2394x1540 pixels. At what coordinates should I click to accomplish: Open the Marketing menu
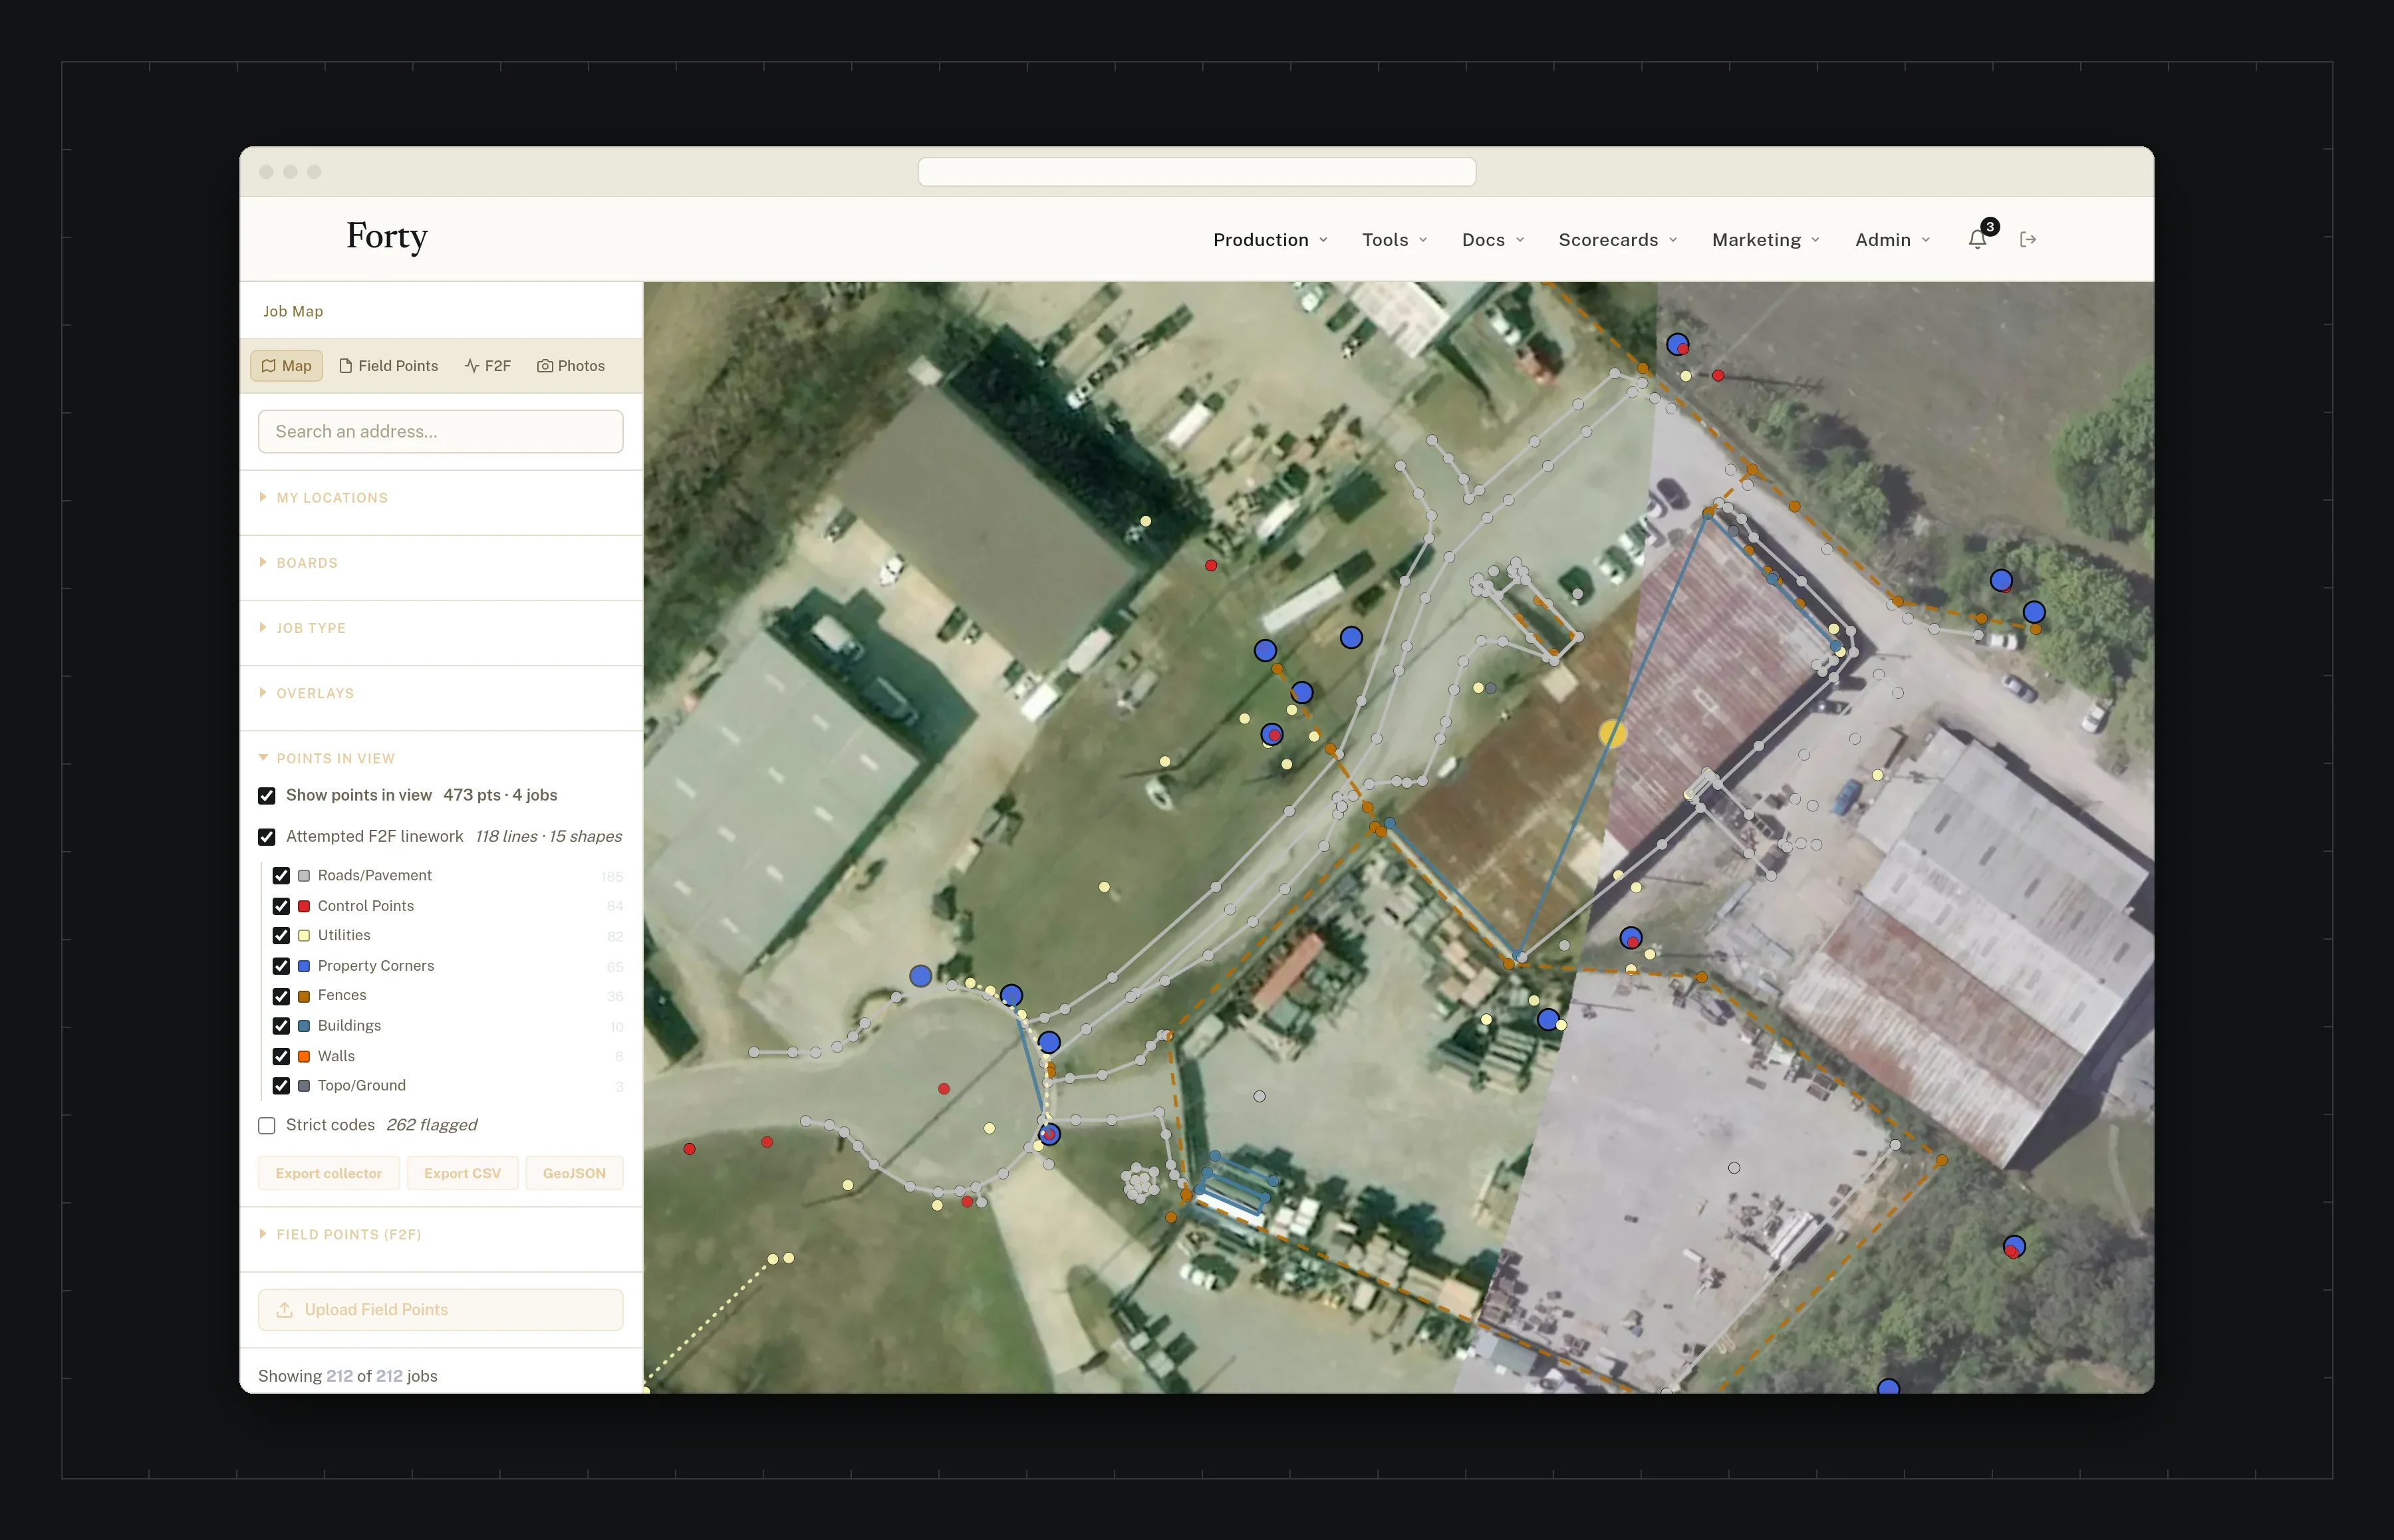1766,240
